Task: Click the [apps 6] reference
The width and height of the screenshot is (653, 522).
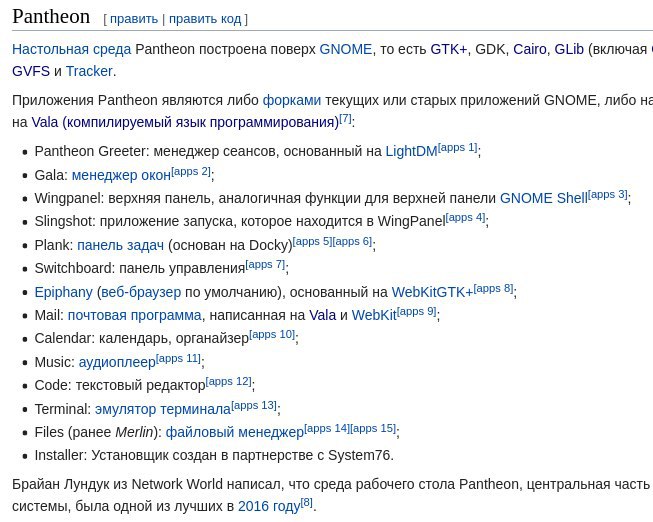Action: pyautogui.click(x=352, y=242)
